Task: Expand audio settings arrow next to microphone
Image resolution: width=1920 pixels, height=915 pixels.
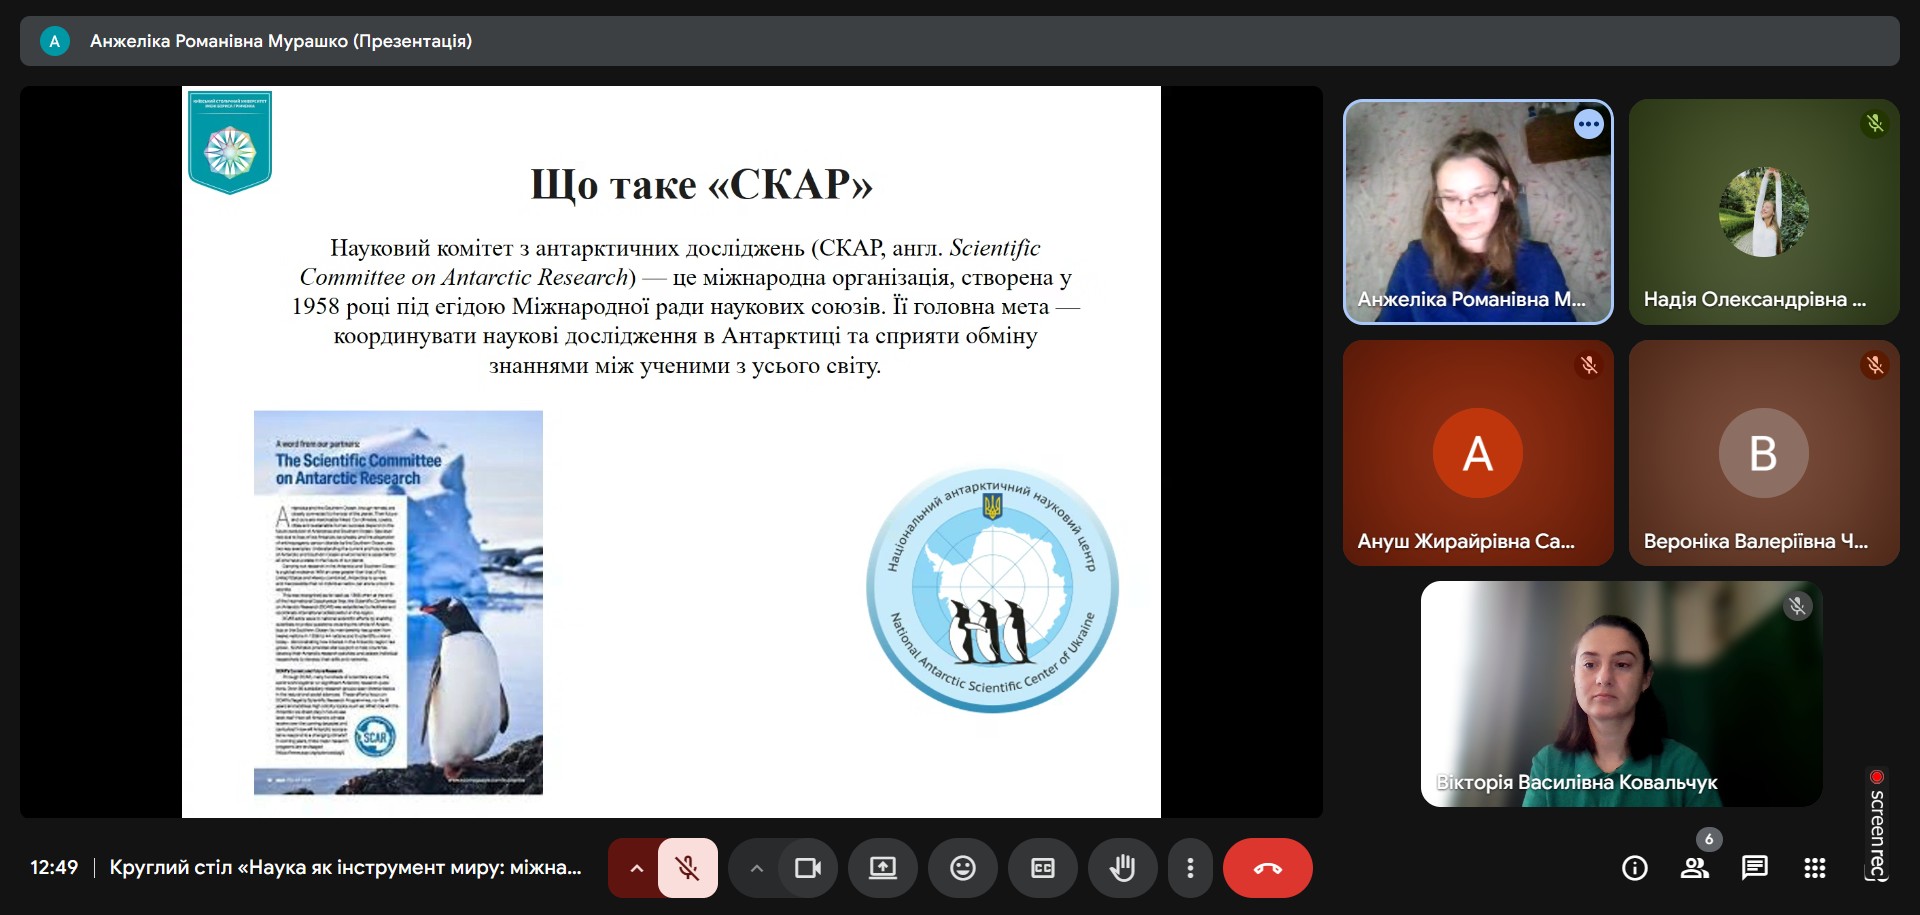Action: click(x=636, y=868)
